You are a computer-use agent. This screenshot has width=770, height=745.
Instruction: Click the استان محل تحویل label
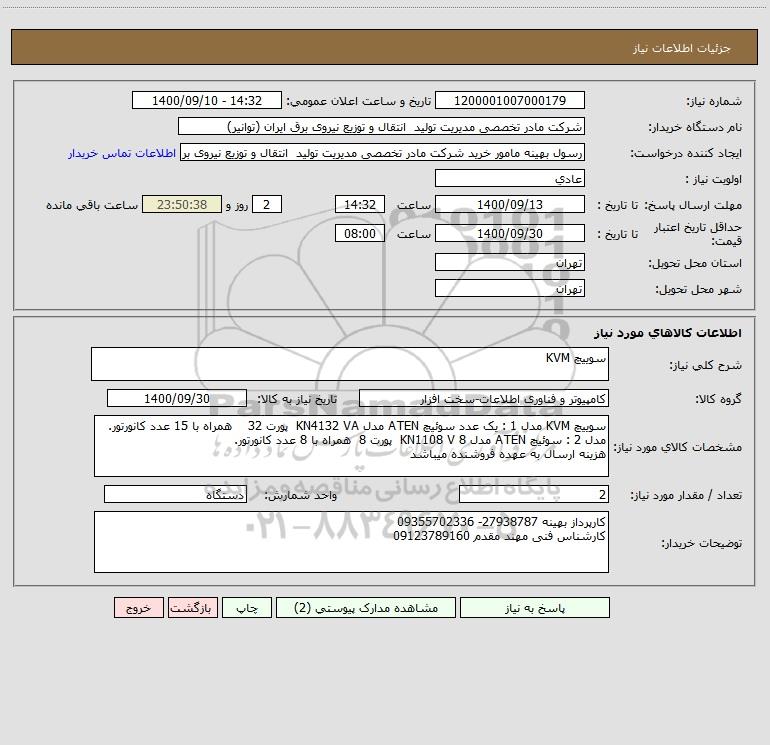695,263
